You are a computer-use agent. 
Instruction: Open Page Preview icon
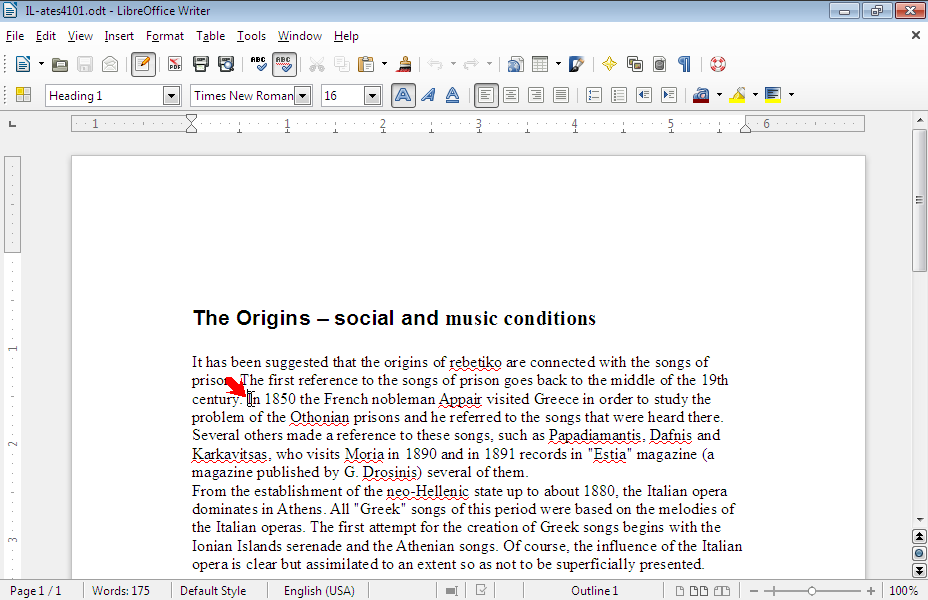pyautogui.click(x=226, y=64)
